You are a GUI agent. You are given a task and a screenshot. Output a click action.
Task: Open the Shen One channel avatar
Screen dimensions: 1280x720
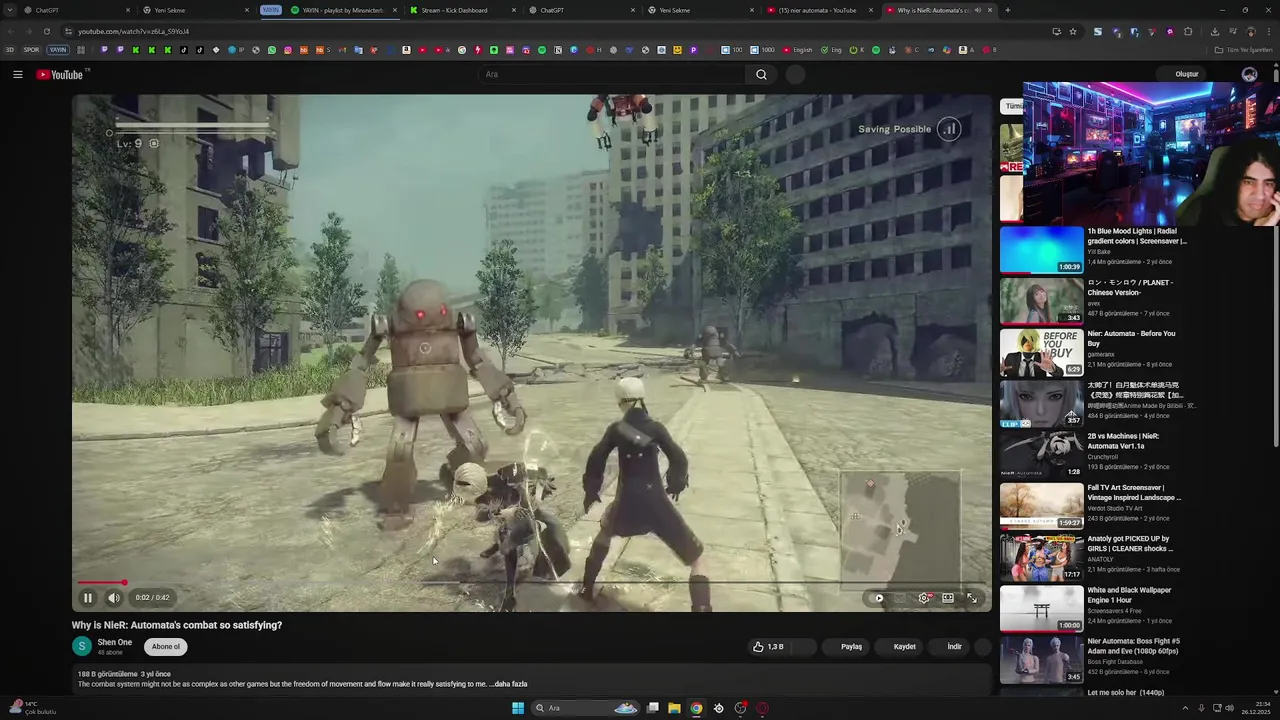pos(81,646)
